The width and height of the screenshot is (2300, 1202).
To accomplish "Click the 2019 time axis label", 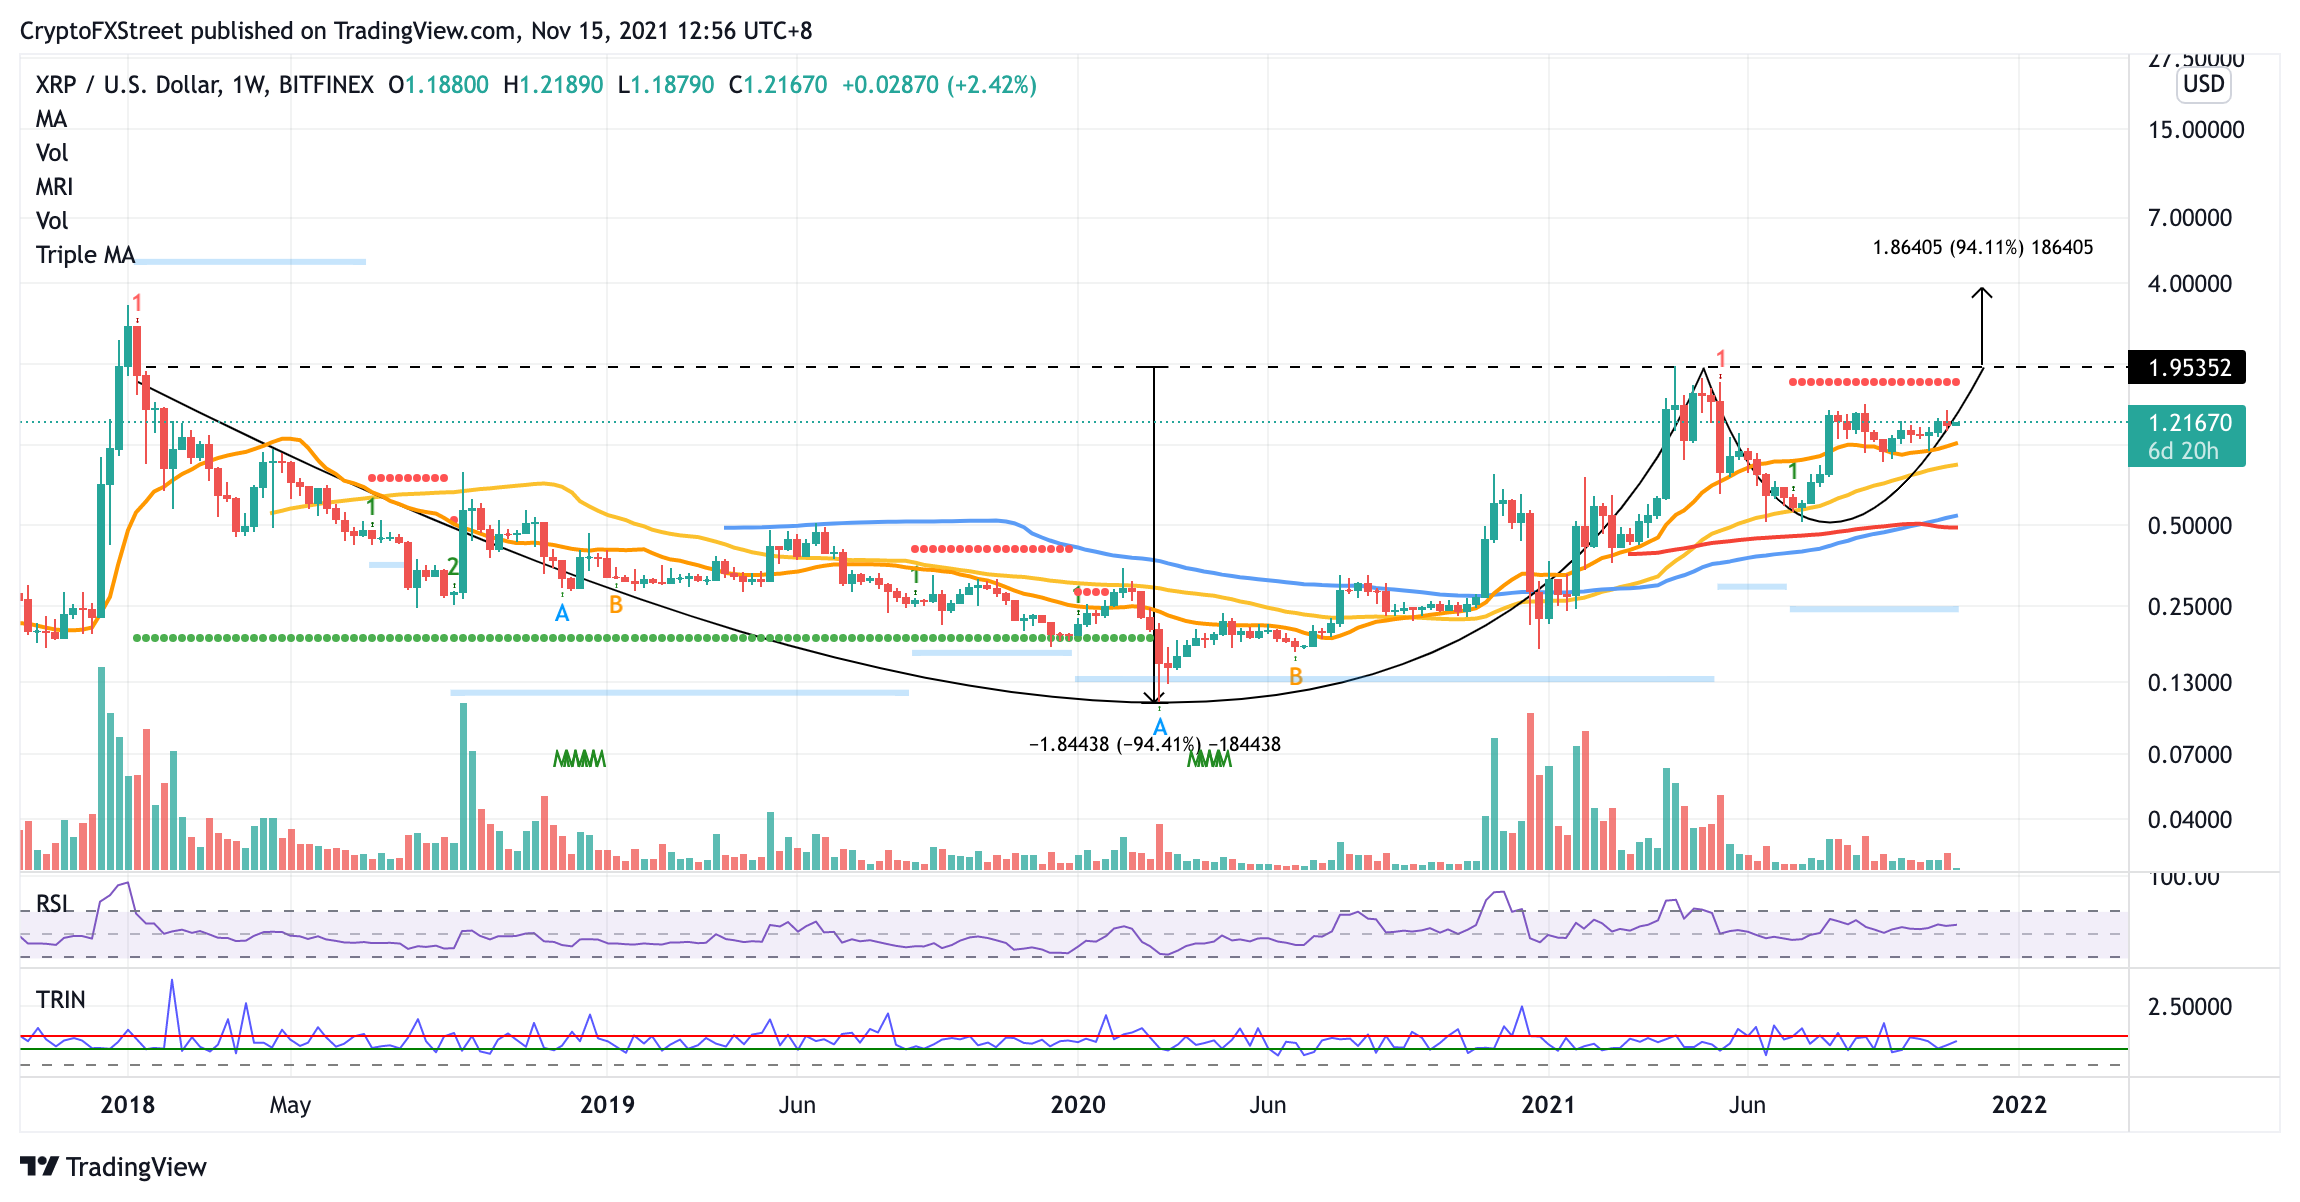I will 607,1105.
